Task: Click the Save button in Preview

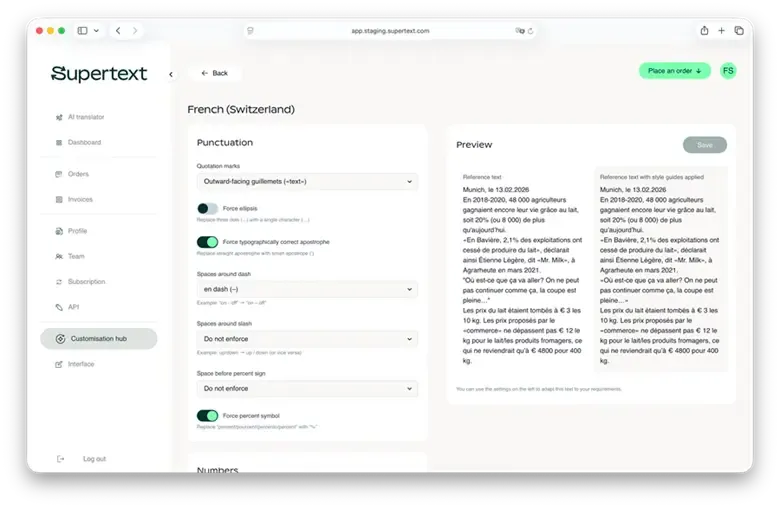Action: pyautogui.click(x=705, y=145)
